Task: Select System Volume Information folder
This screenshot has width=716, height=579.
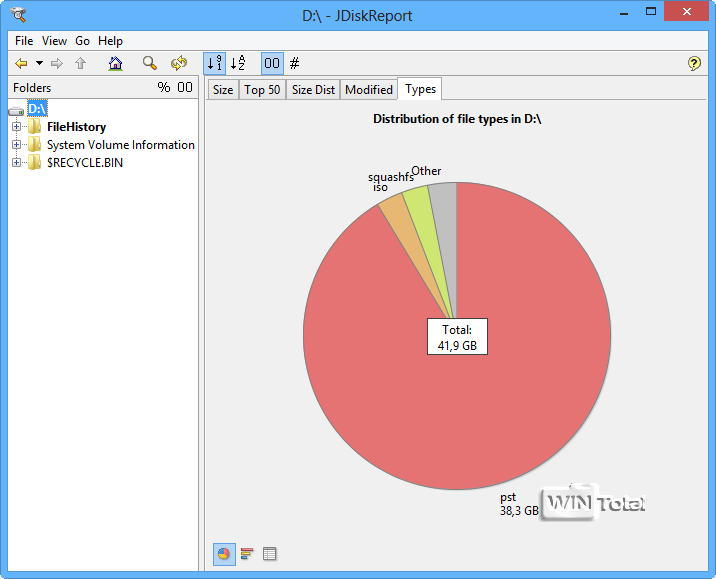Action: point(121,145)
